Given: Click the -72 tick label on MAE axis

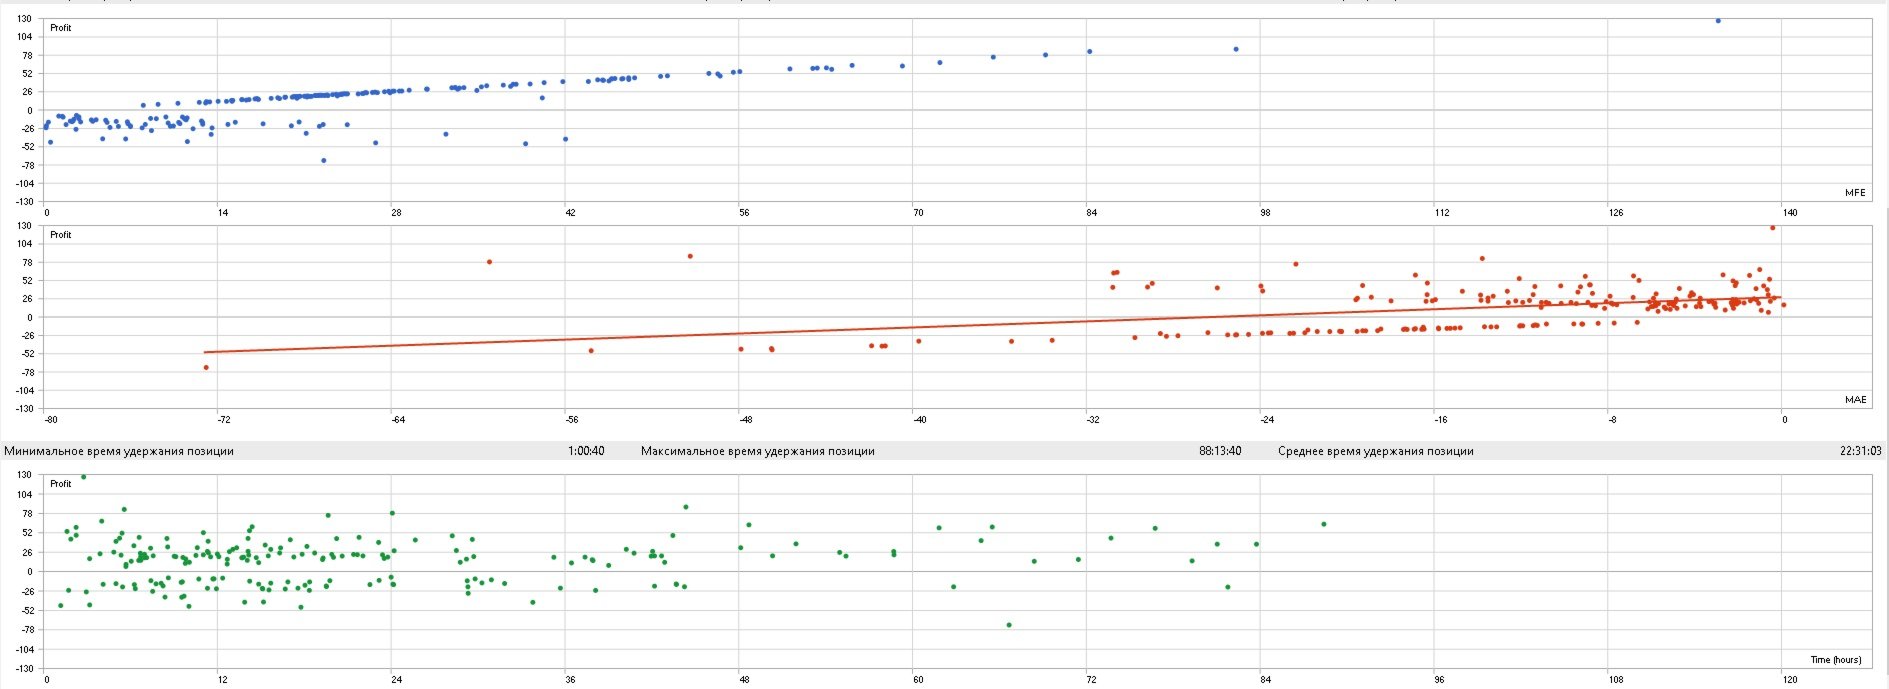Looking at the screenshot, I should click(224, 420).
